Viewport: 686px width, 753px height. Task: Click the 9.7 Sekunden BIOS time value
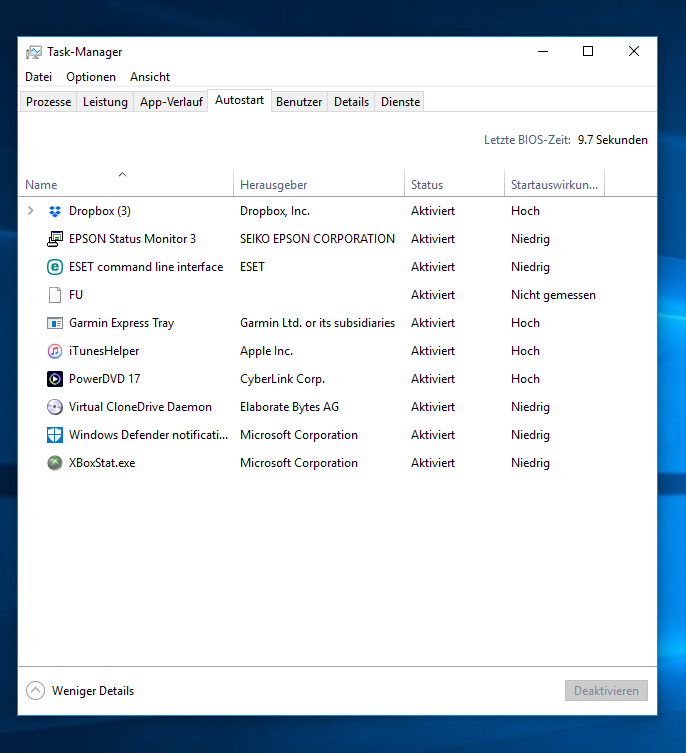pos(612,140)
